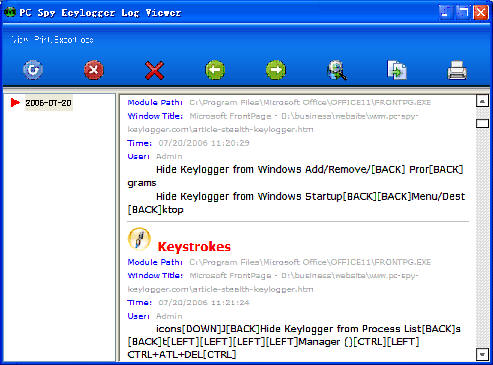Click the vertical scrollbar thumb
The image size is (493, 365).
[x=482, y=123]
